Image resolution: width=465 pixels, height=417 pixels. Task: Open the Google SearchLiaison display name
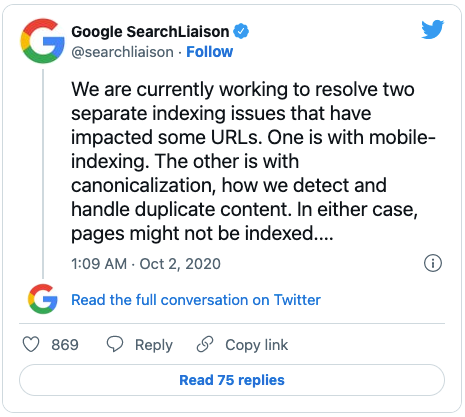(150, 32)
